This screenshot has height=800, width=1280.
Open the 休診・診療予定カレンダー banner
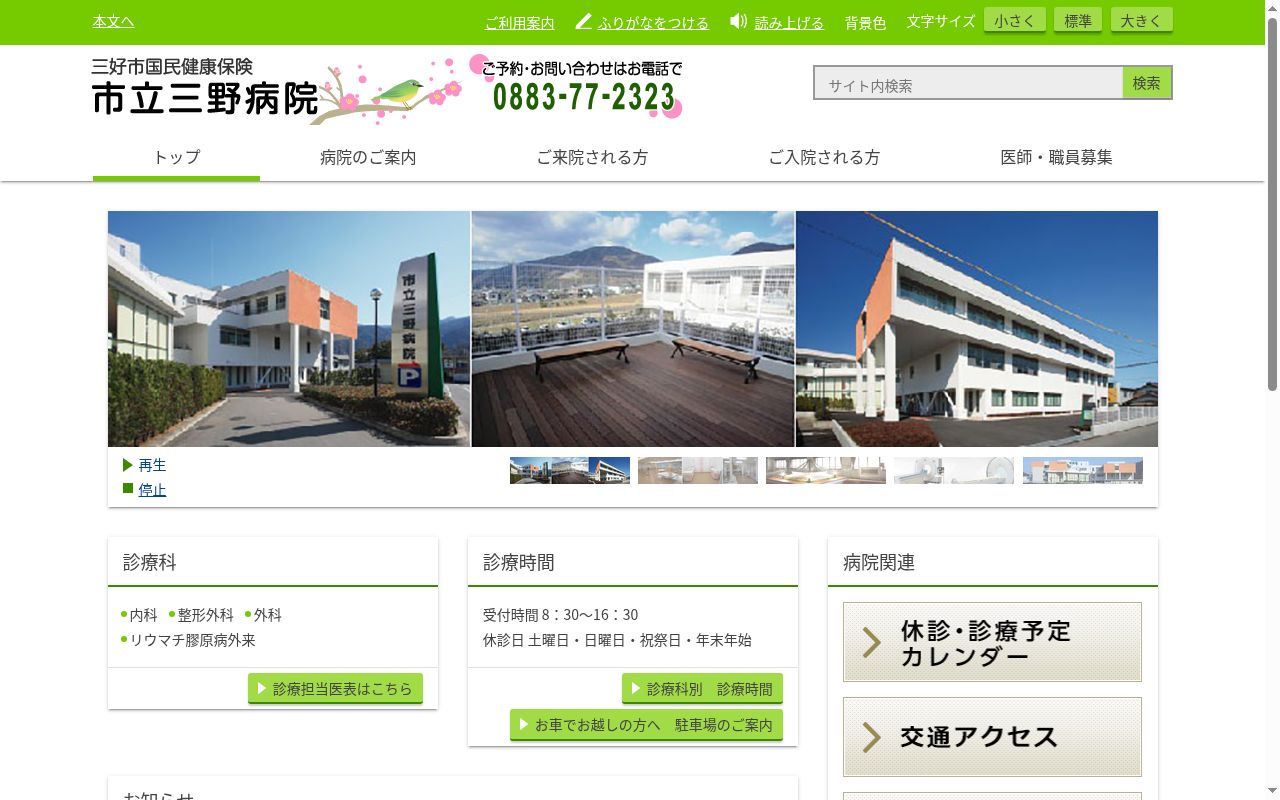tap(992, 642)
